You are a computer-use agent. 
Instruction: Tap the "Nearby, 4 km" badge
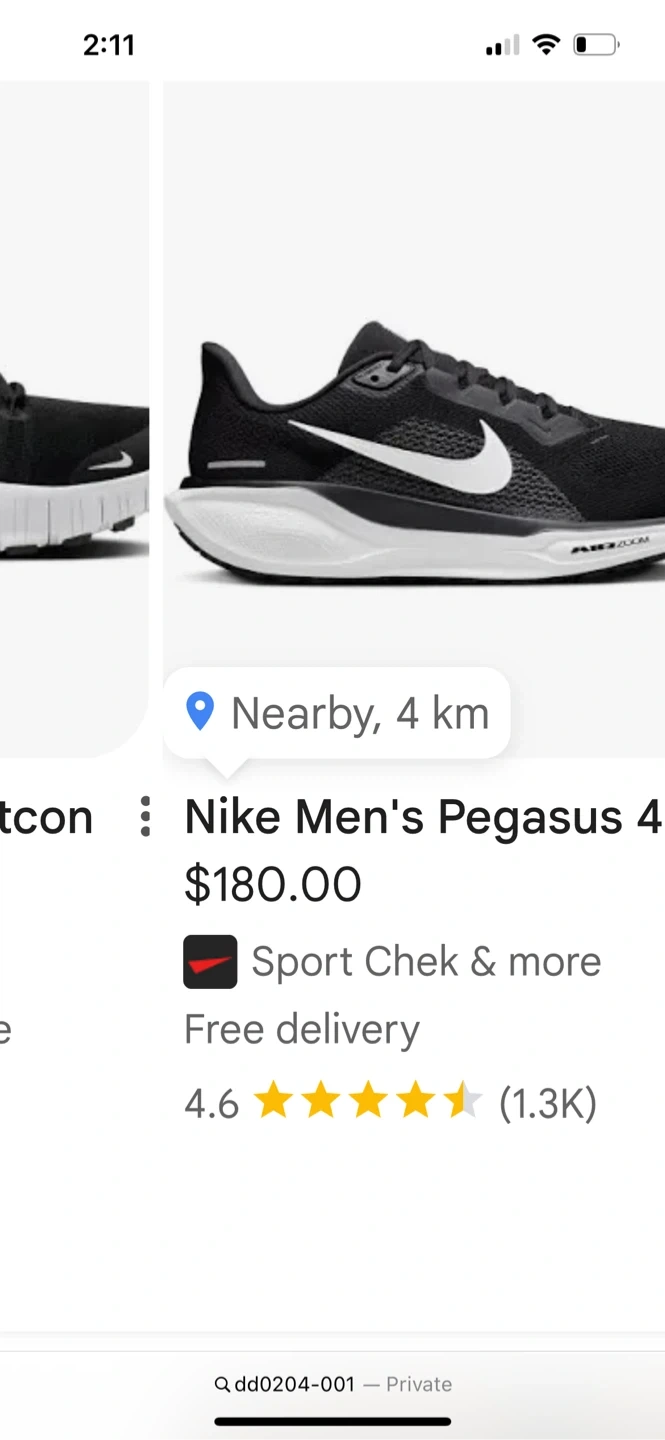337,713
